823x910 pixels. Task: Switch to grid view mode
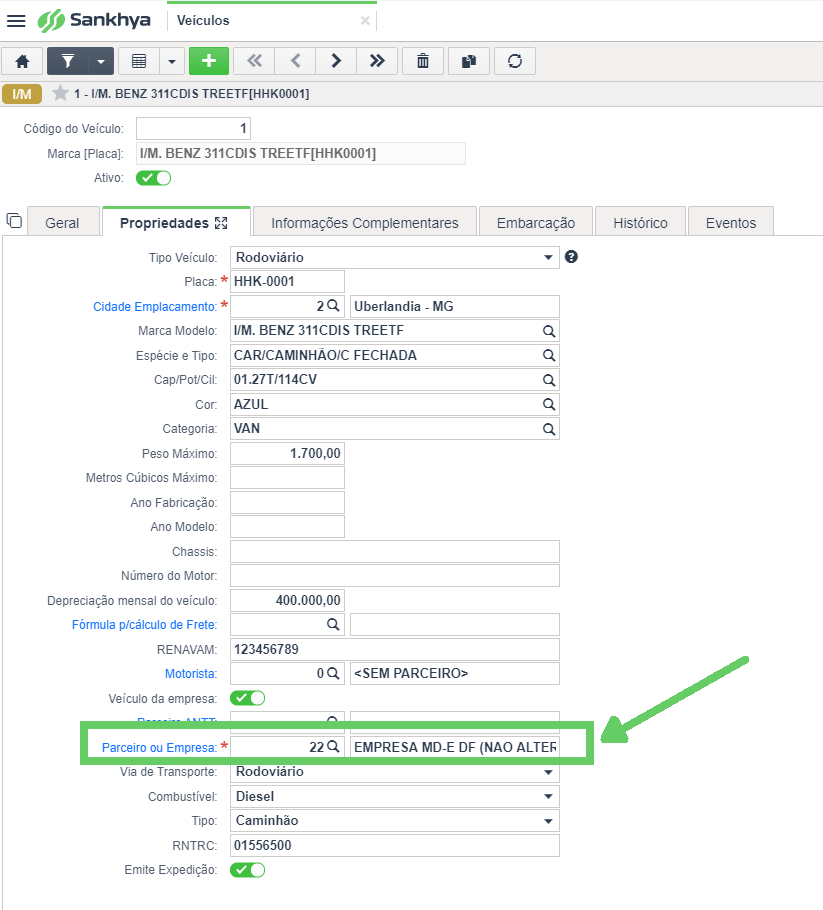(139, 61)
